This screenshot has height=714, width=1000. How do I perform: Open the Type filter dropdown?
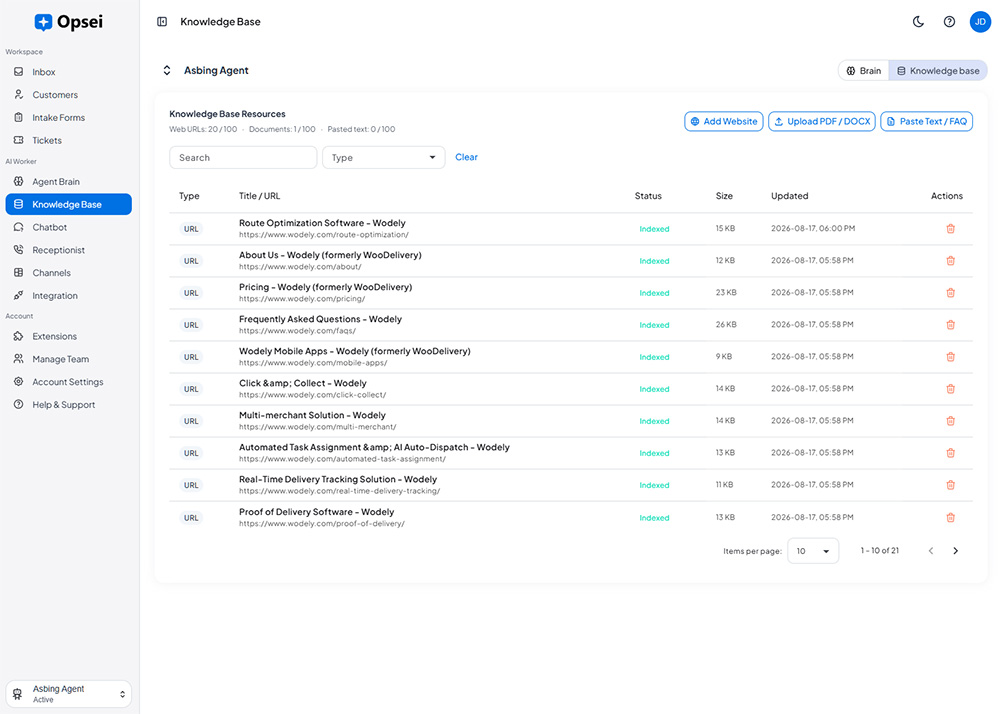coord(383,157)
